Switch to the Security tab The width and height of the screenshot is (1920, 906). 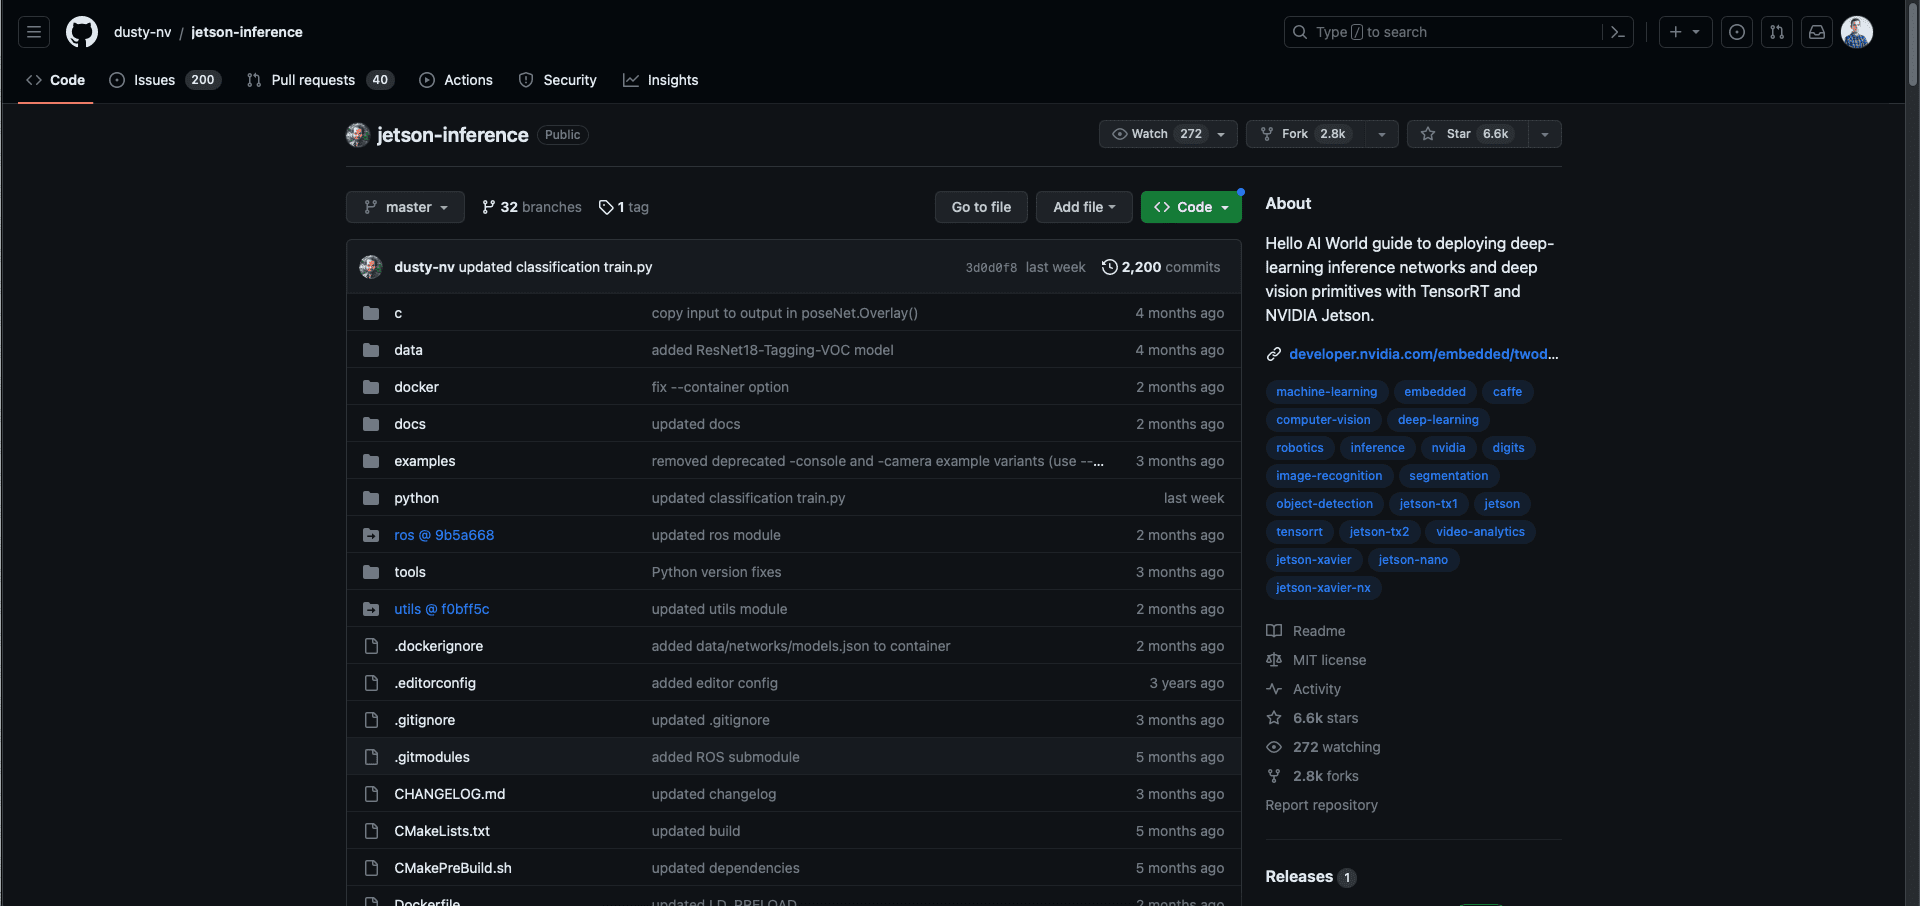pos(558,80)
